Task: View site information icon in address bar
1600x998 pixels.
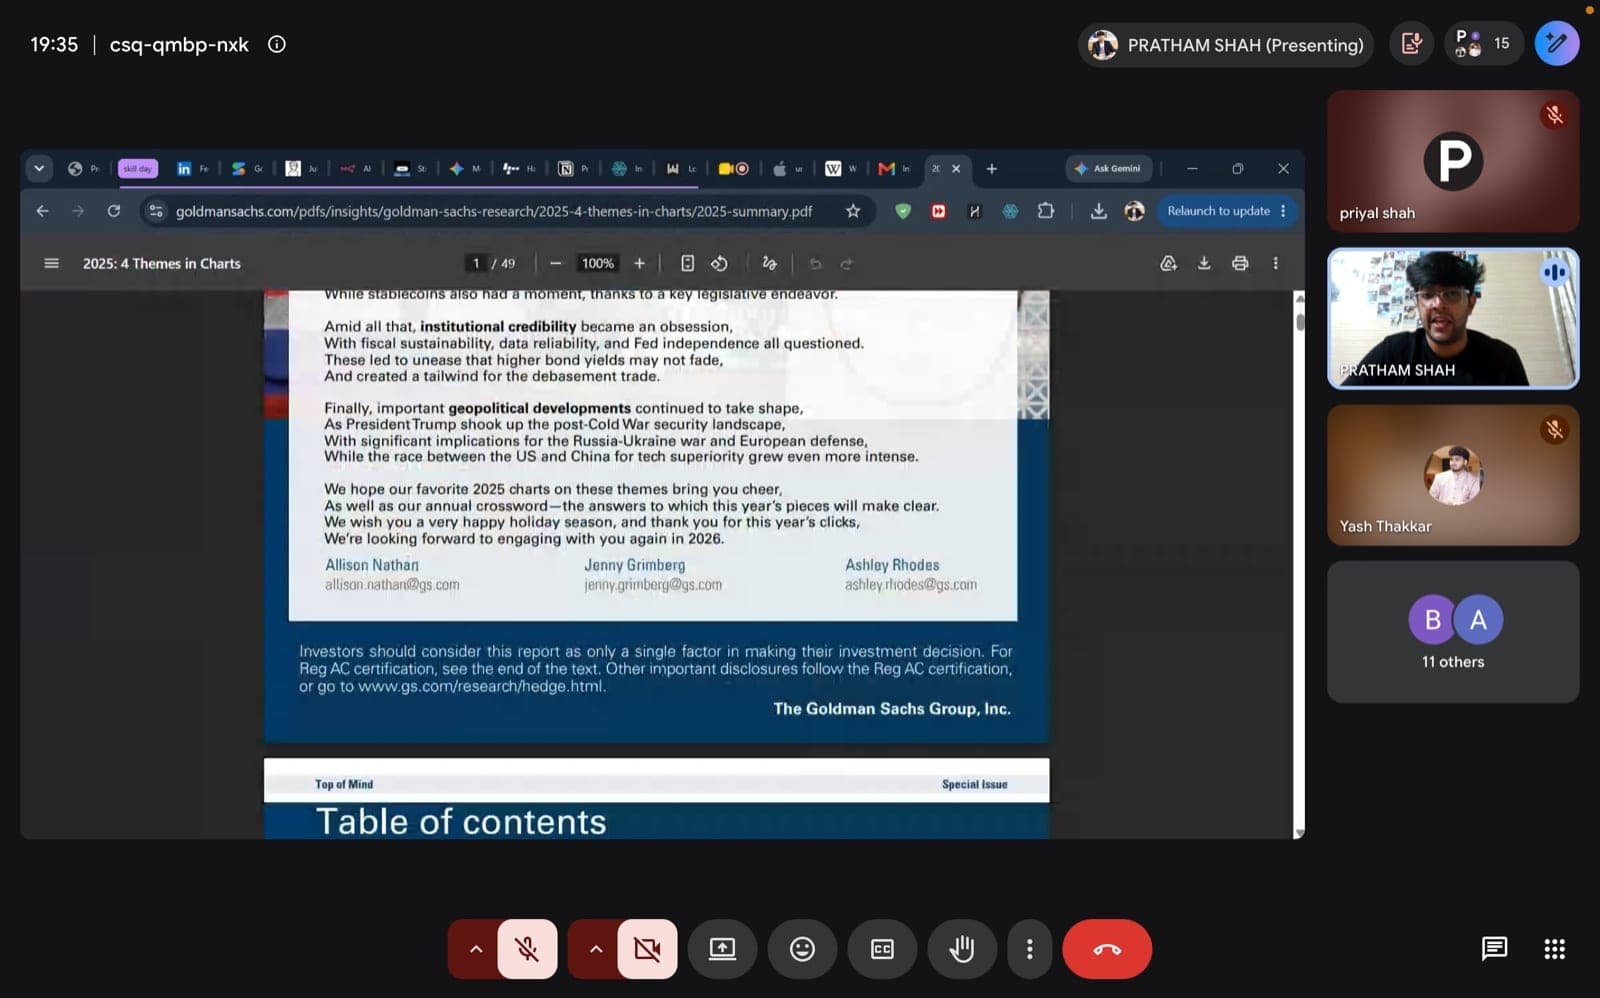Action: [x=155, y=211]
